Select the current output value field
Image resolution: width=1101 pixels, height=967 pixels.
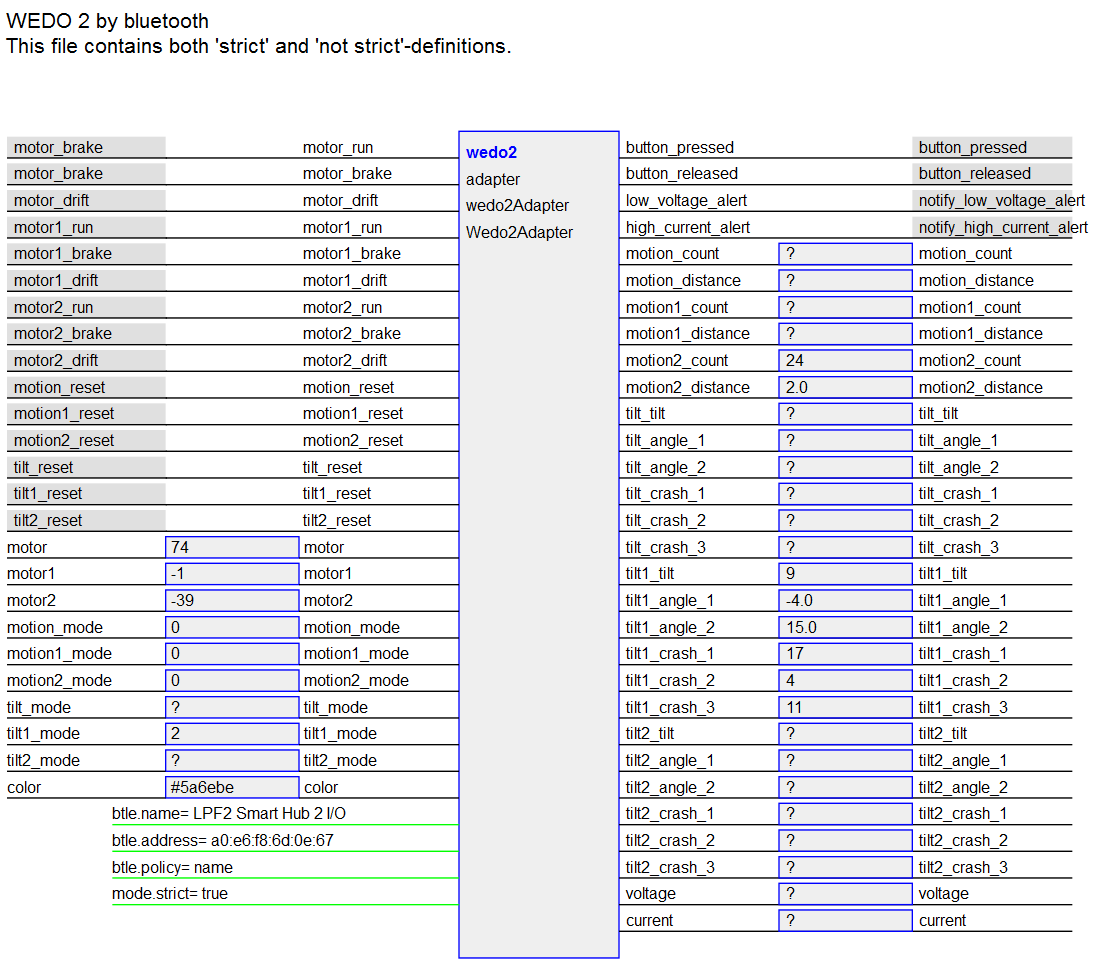pos(845,921)
